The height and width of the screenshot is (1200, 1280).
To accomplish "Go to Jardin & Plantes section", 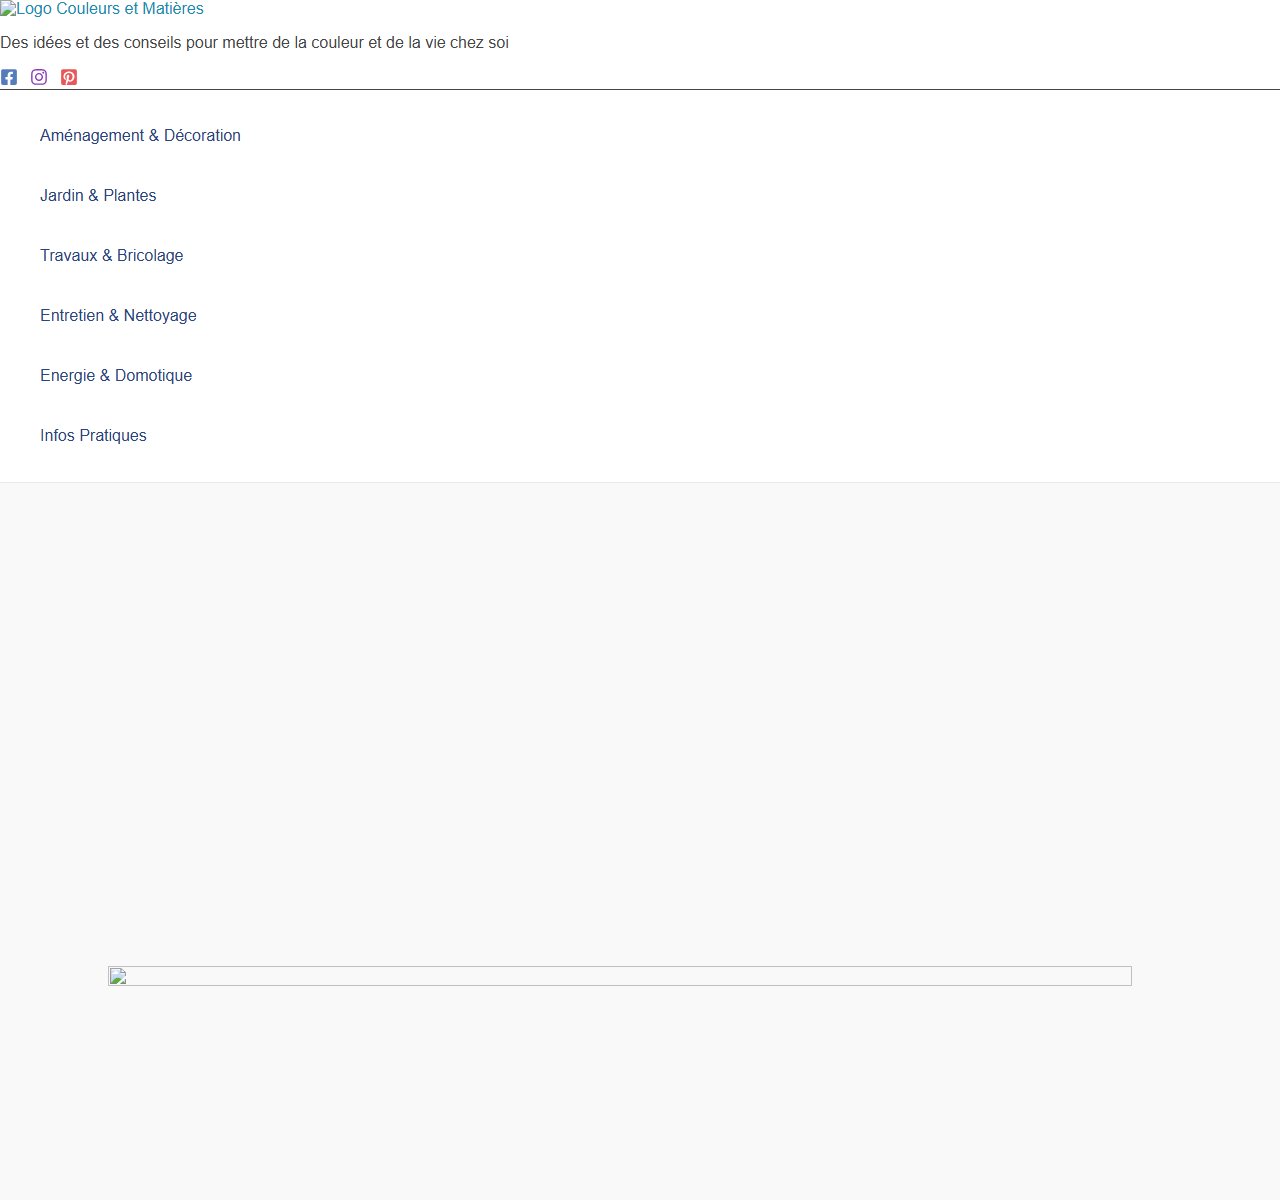I will tap(98, 196).
